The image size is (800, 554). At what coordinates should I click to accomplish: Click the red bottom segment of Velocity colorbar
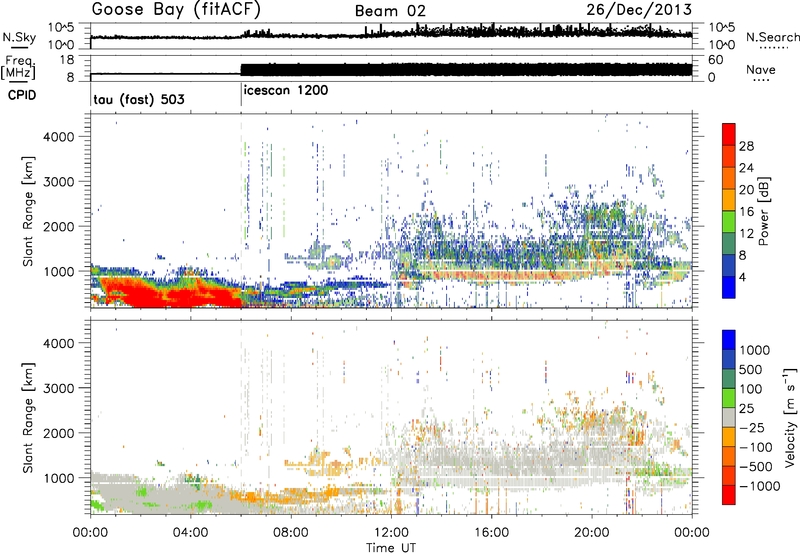729,495
